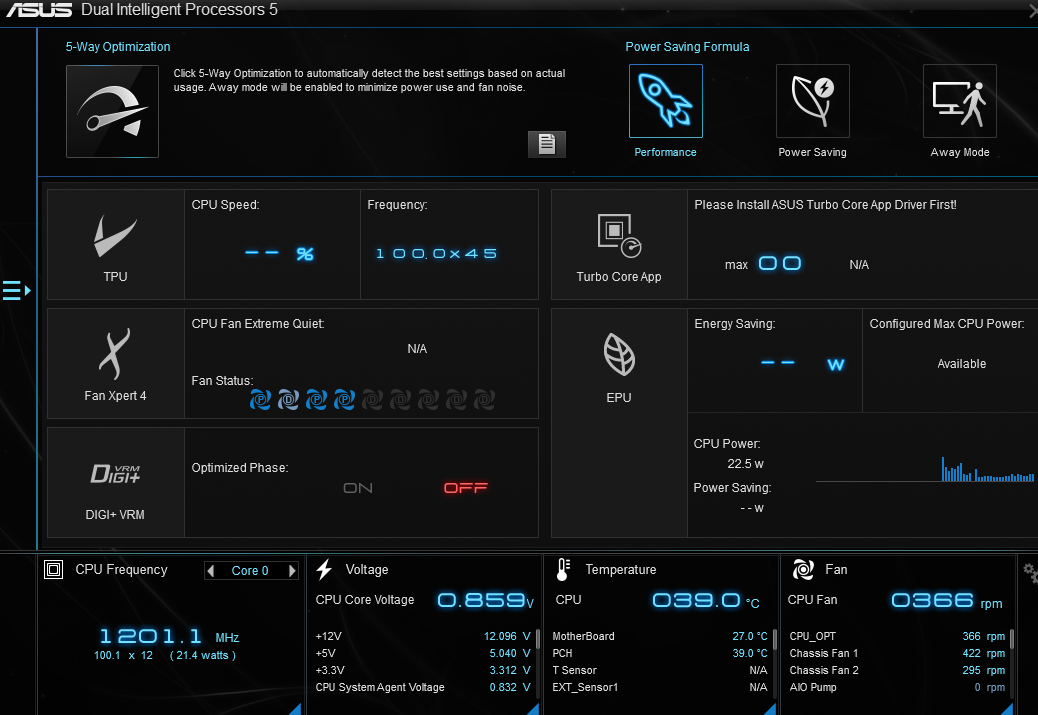
Task: Click the Configured Max CPU Power 'Available' text
Action: [962, 363]
